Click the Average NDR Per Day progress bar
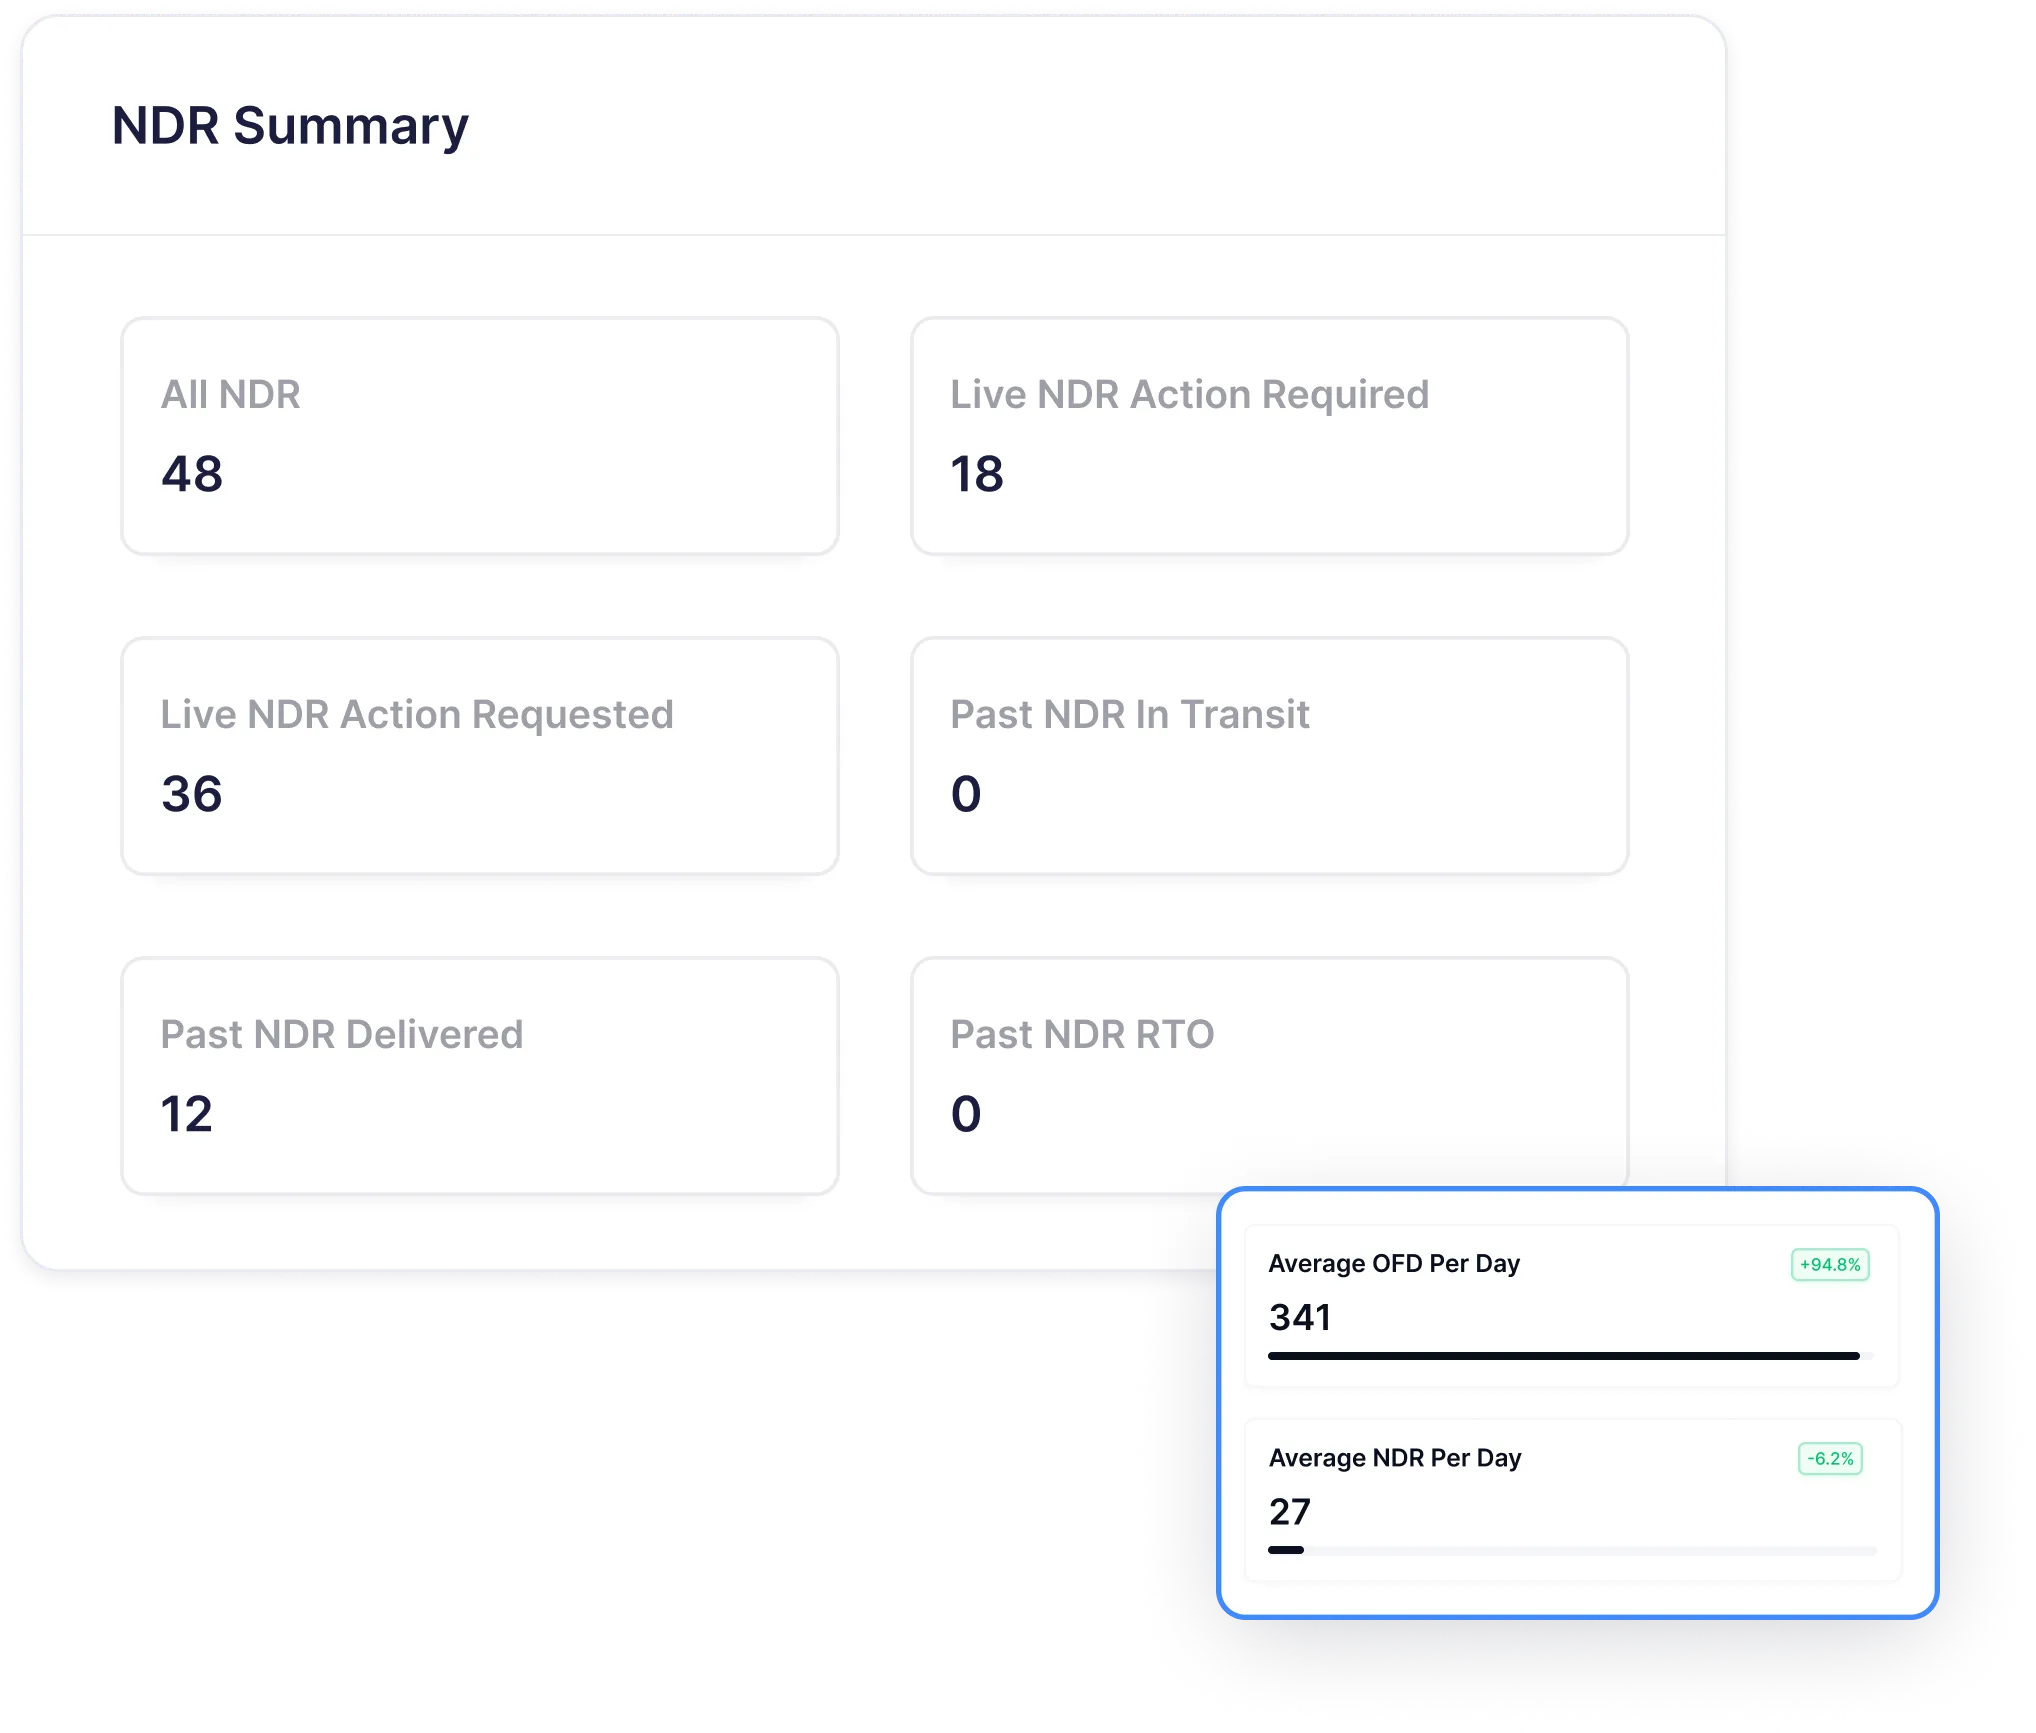Image resolution: width=2036 pixels, height=1733 pixels. tap(1572, 1550)
